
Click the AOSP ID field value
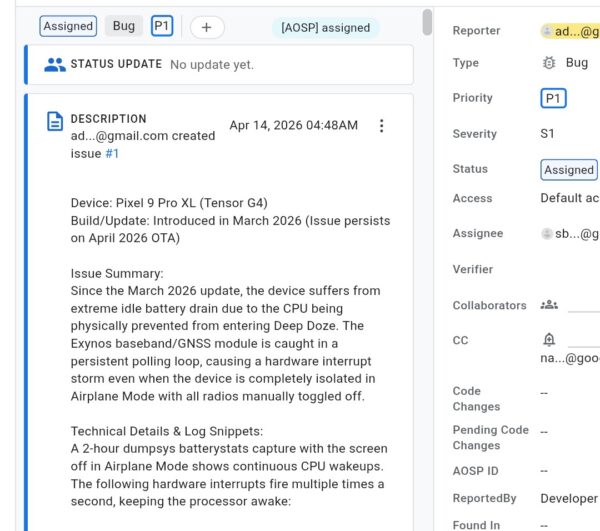544,471
